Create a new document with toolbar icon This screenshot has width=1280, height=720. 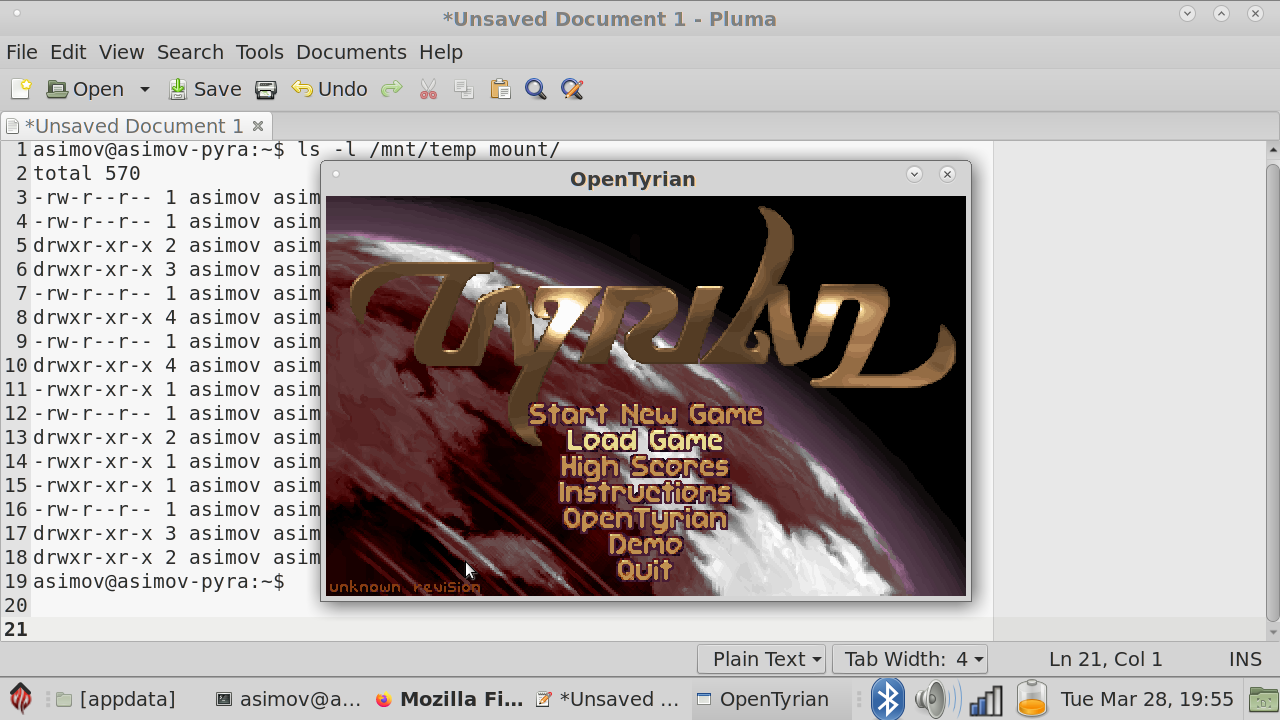(21, 89)
